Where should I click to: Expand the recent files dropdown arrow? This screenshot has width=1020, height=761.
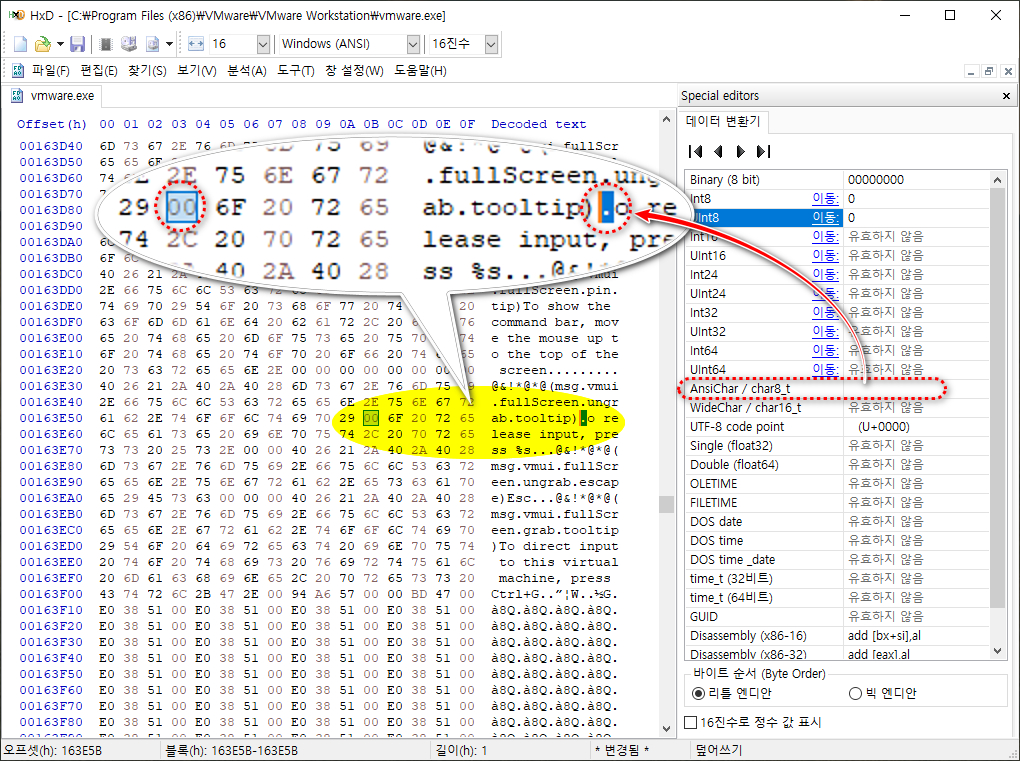pyautogui.click(x=60, y=44)
